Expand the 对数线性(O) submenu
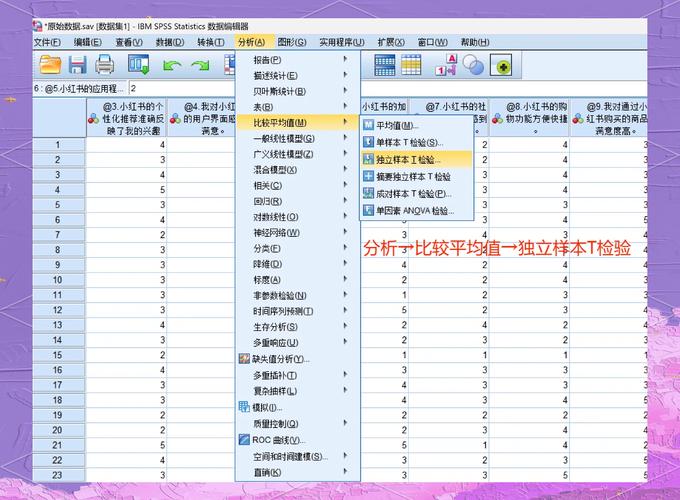This screenshot has width=680, height=500. pyautogui.click(x=298, y=217)
